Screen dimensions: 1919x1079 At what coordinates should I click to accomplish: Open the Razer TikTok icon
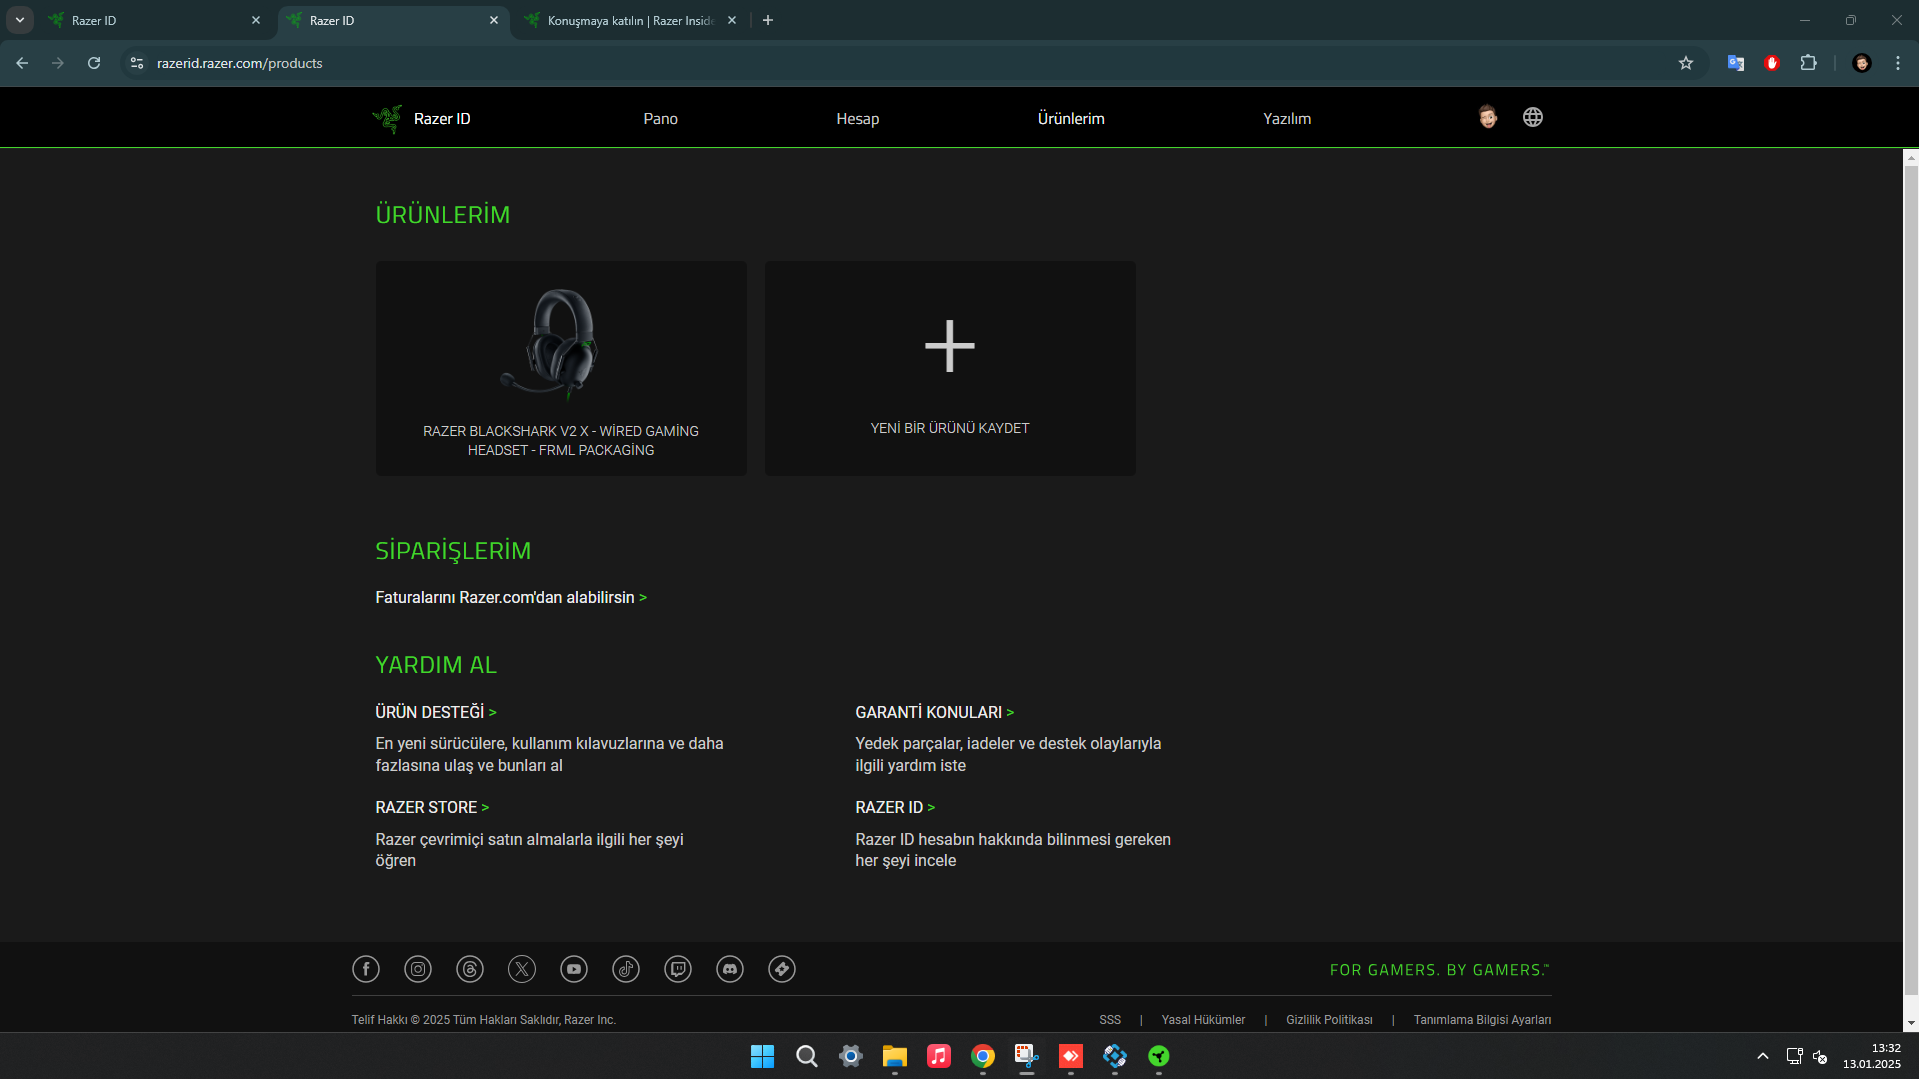click(626, 969)
